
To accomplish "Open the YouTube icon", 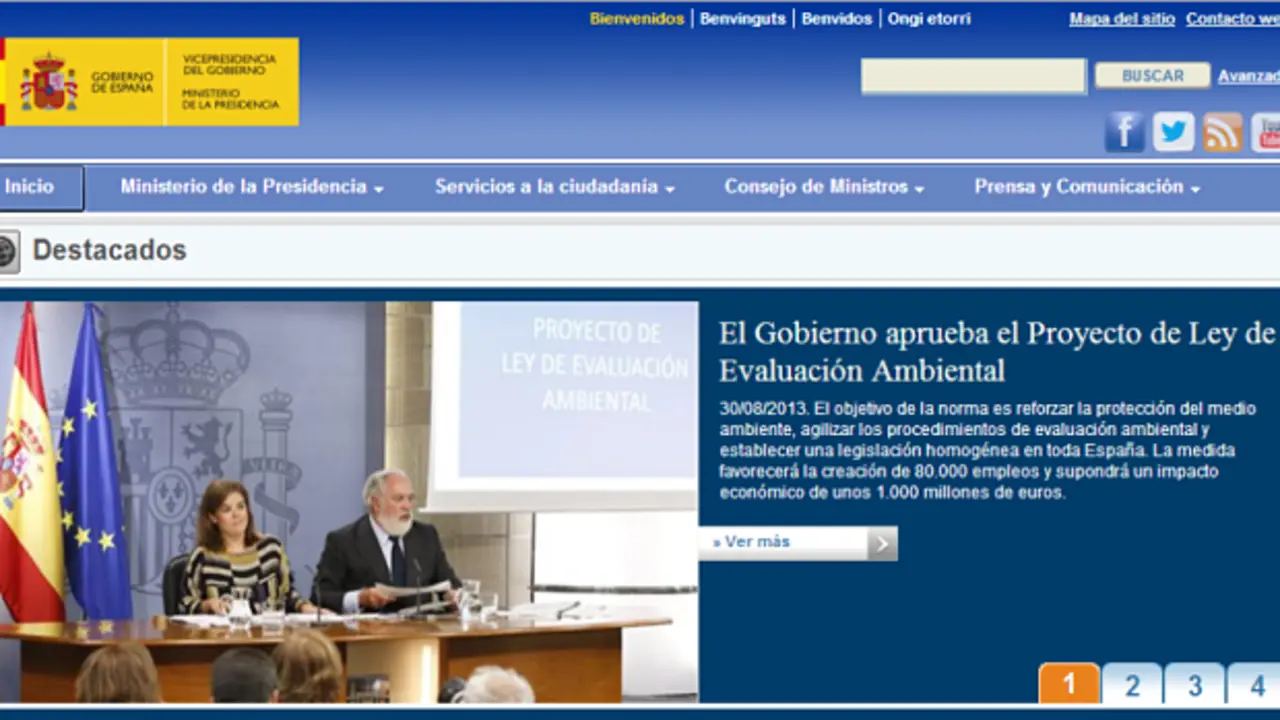I will [1266, 132].
